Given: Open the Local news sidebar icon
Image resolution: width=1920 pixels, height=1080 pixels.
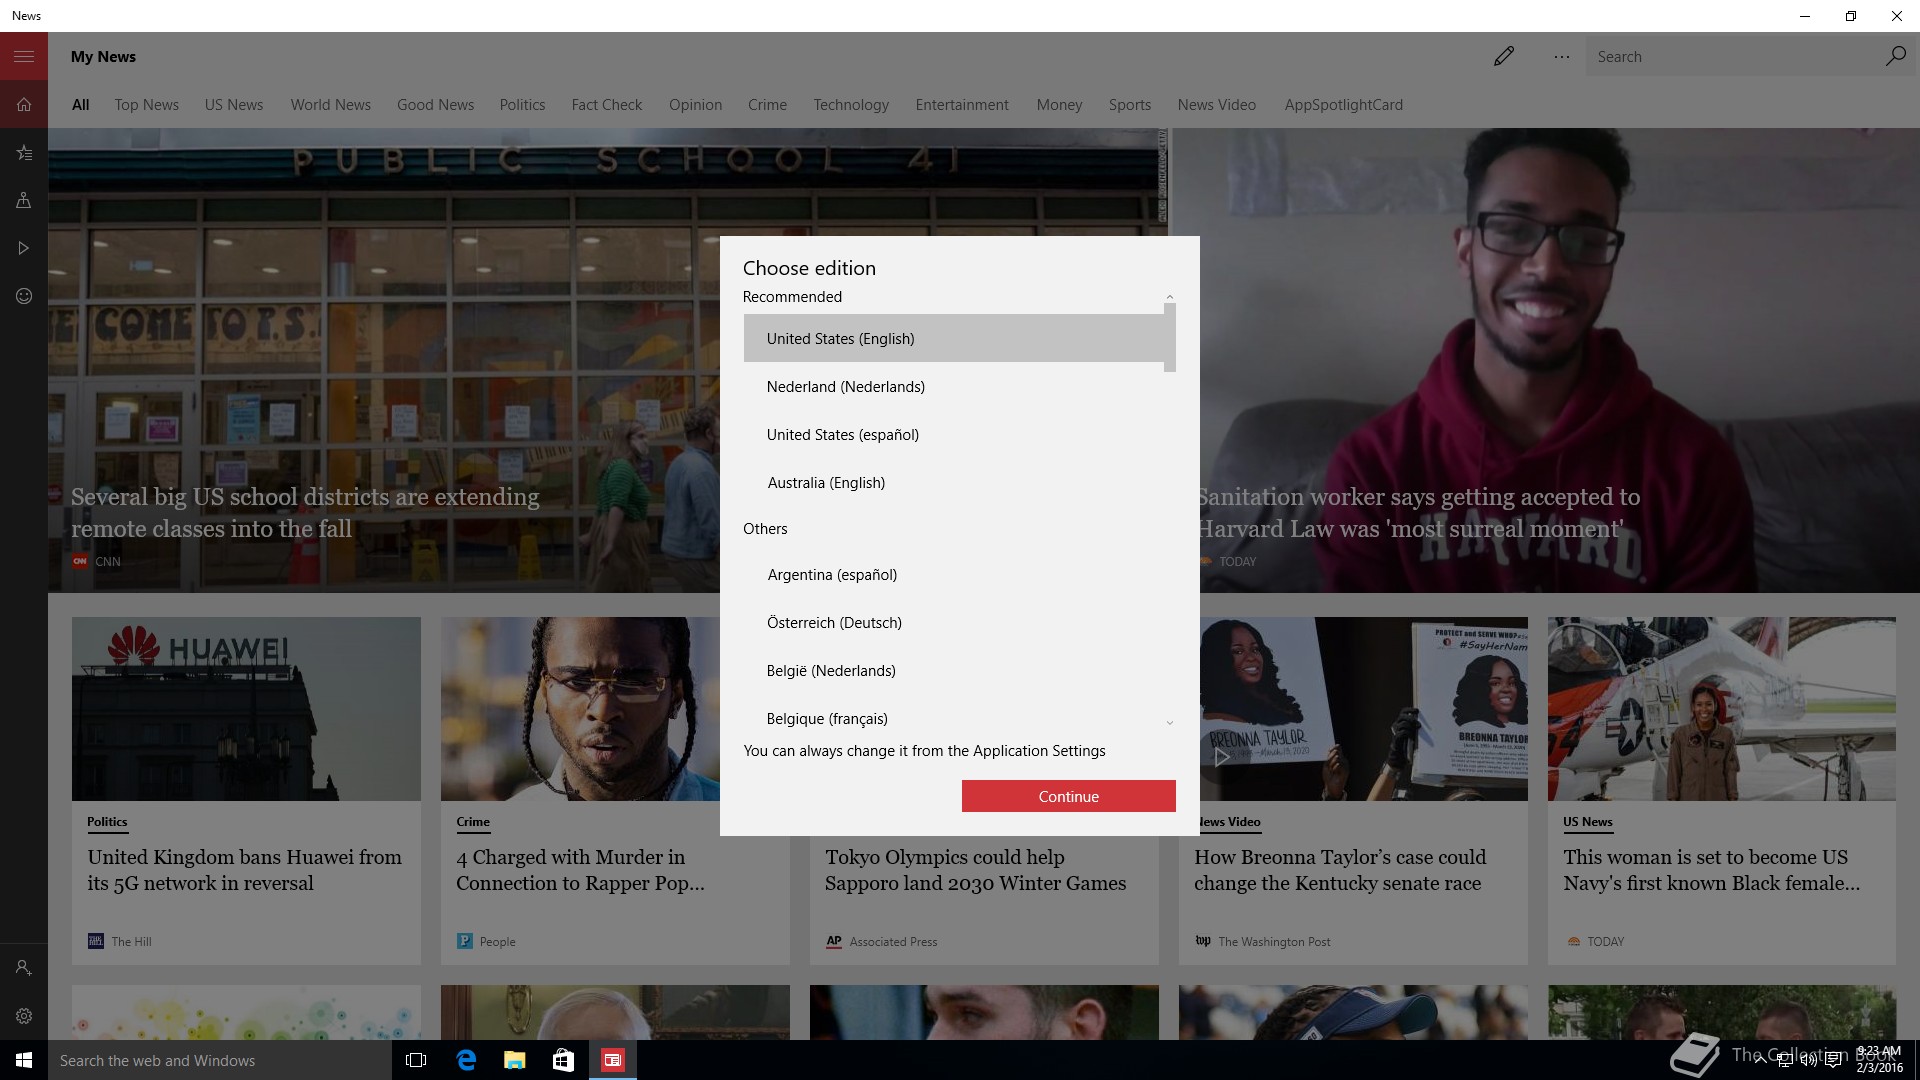Looking at the screenshot, I should coord(24,200).
